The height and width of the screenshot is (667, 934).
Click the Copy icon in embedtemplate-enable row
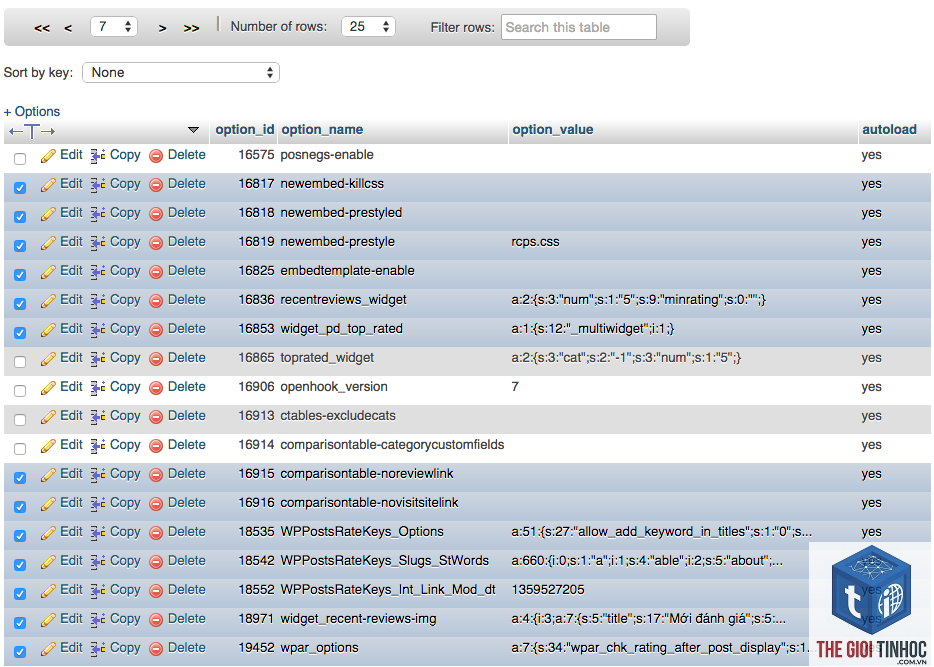tap(98, 272)
